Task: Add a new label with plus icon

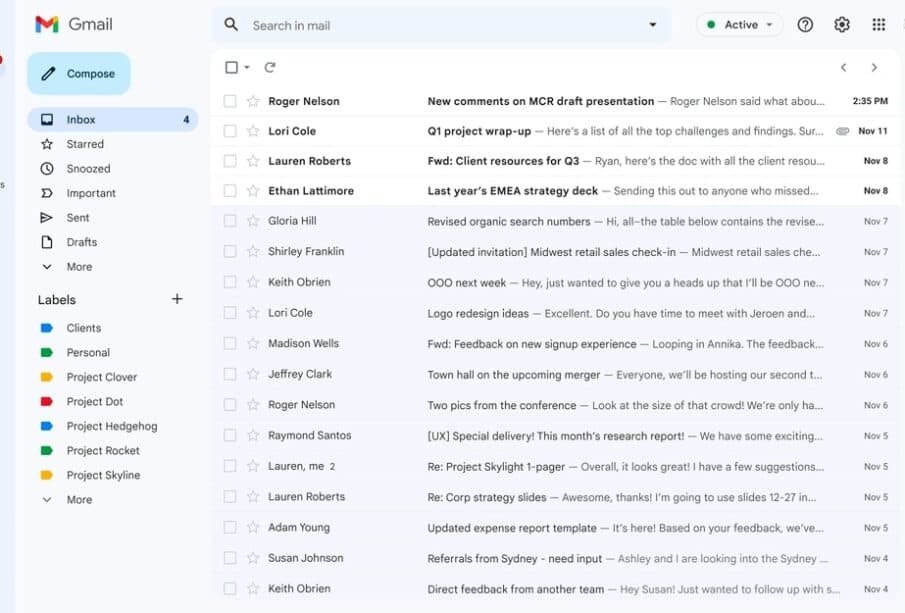Action: (x=177, y=298)
